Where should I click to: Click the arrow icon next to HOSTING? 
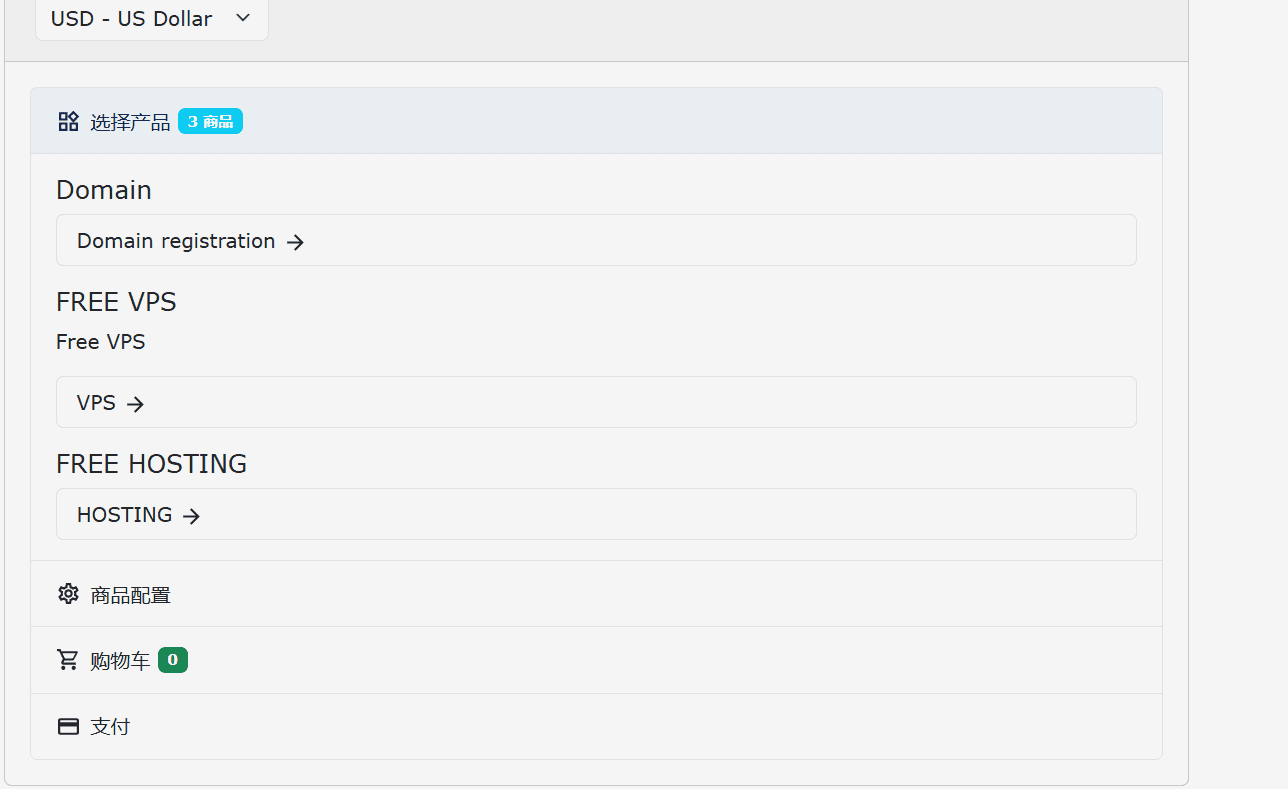tap(192, 516)
